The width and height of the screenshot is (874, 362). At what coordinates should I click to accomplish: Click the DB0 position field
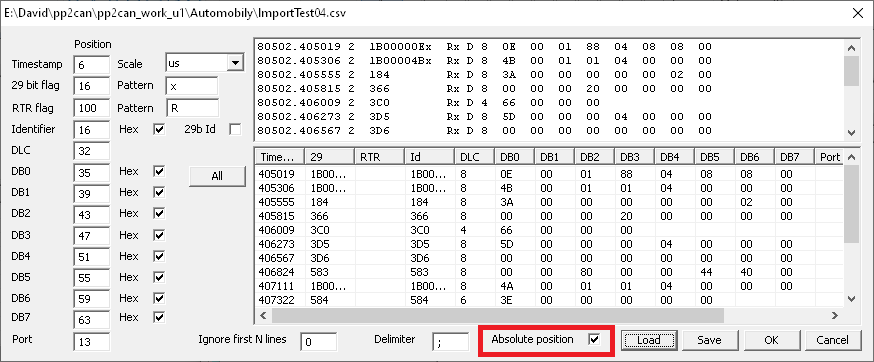pos(91,172)
